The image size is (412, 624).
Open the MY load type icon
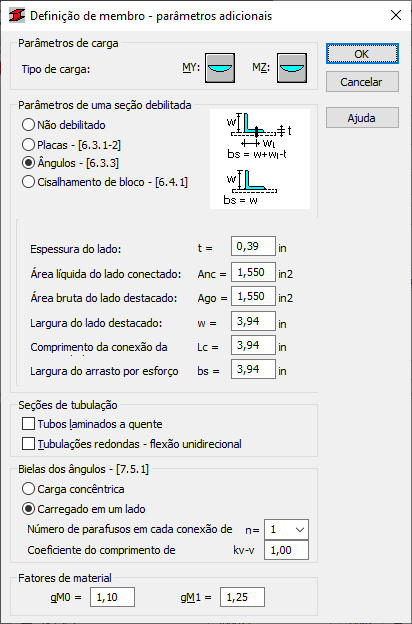click(x=220, y=68)
